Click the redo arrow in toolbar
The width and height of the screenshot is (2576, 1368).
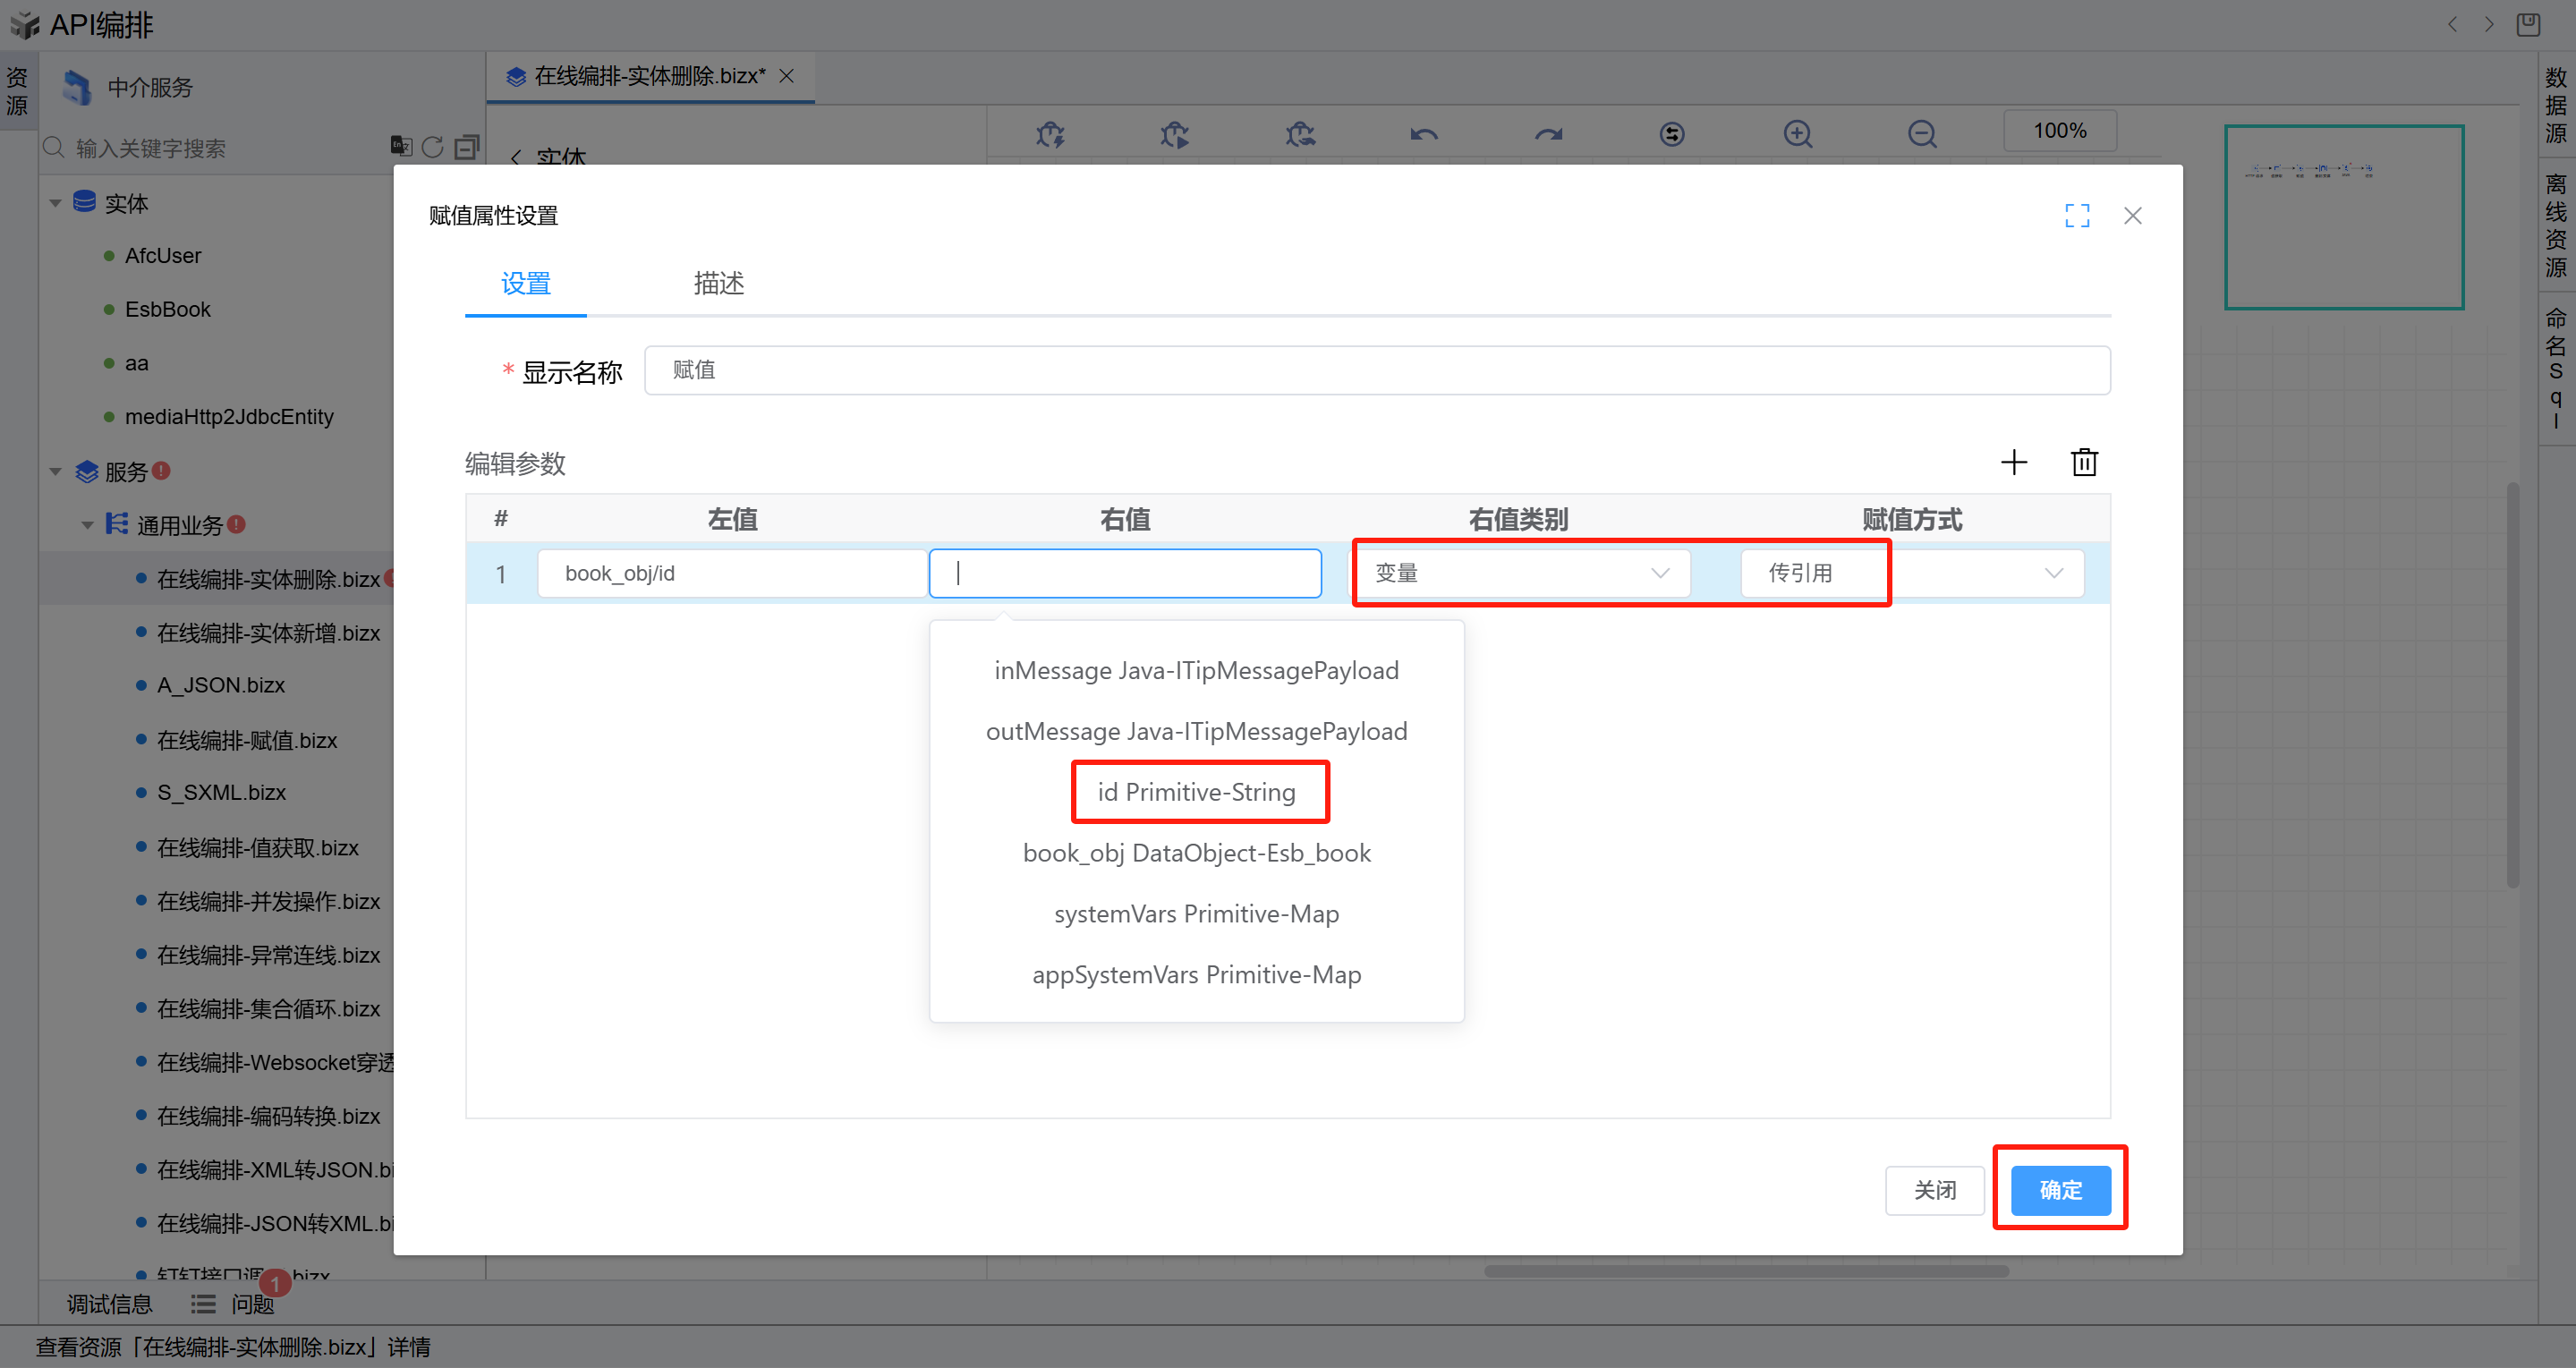(1548, 134)
